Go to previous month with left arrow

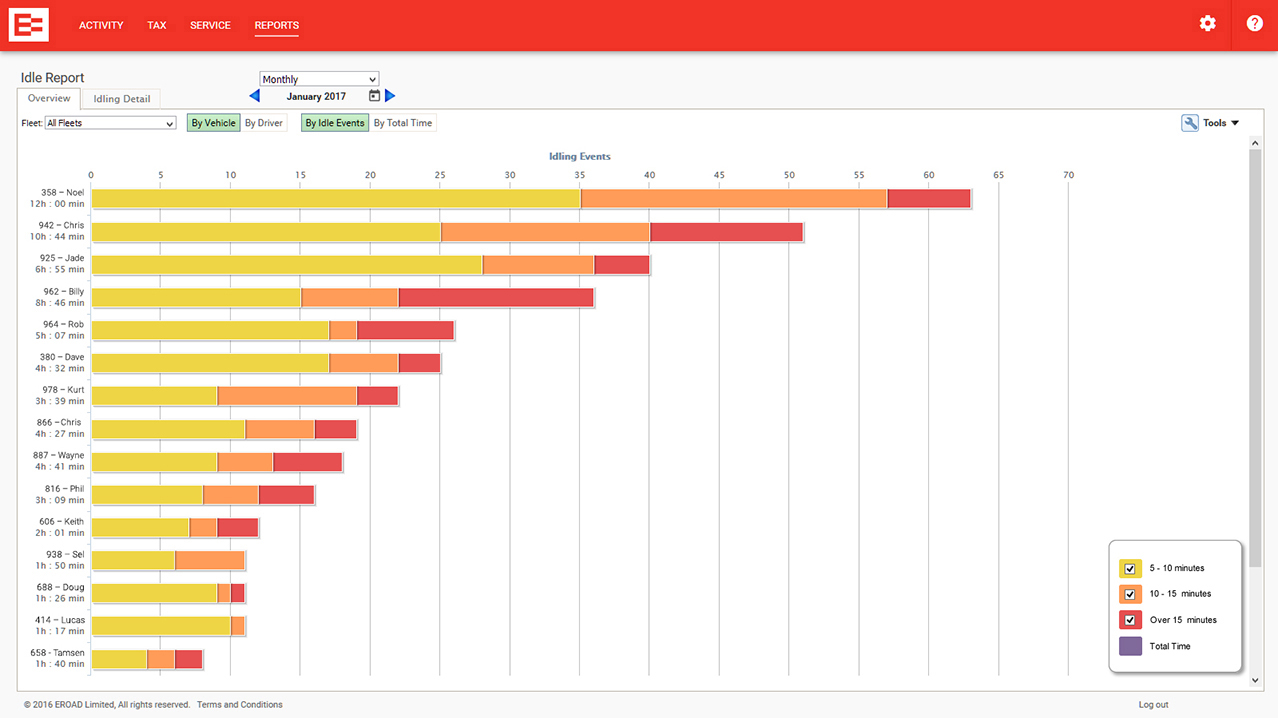[x=254, y=96]
